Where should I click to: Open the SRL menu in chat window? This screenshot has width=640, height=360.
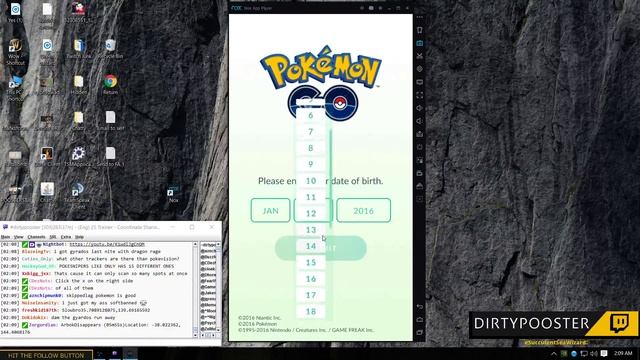pos(53,237)
